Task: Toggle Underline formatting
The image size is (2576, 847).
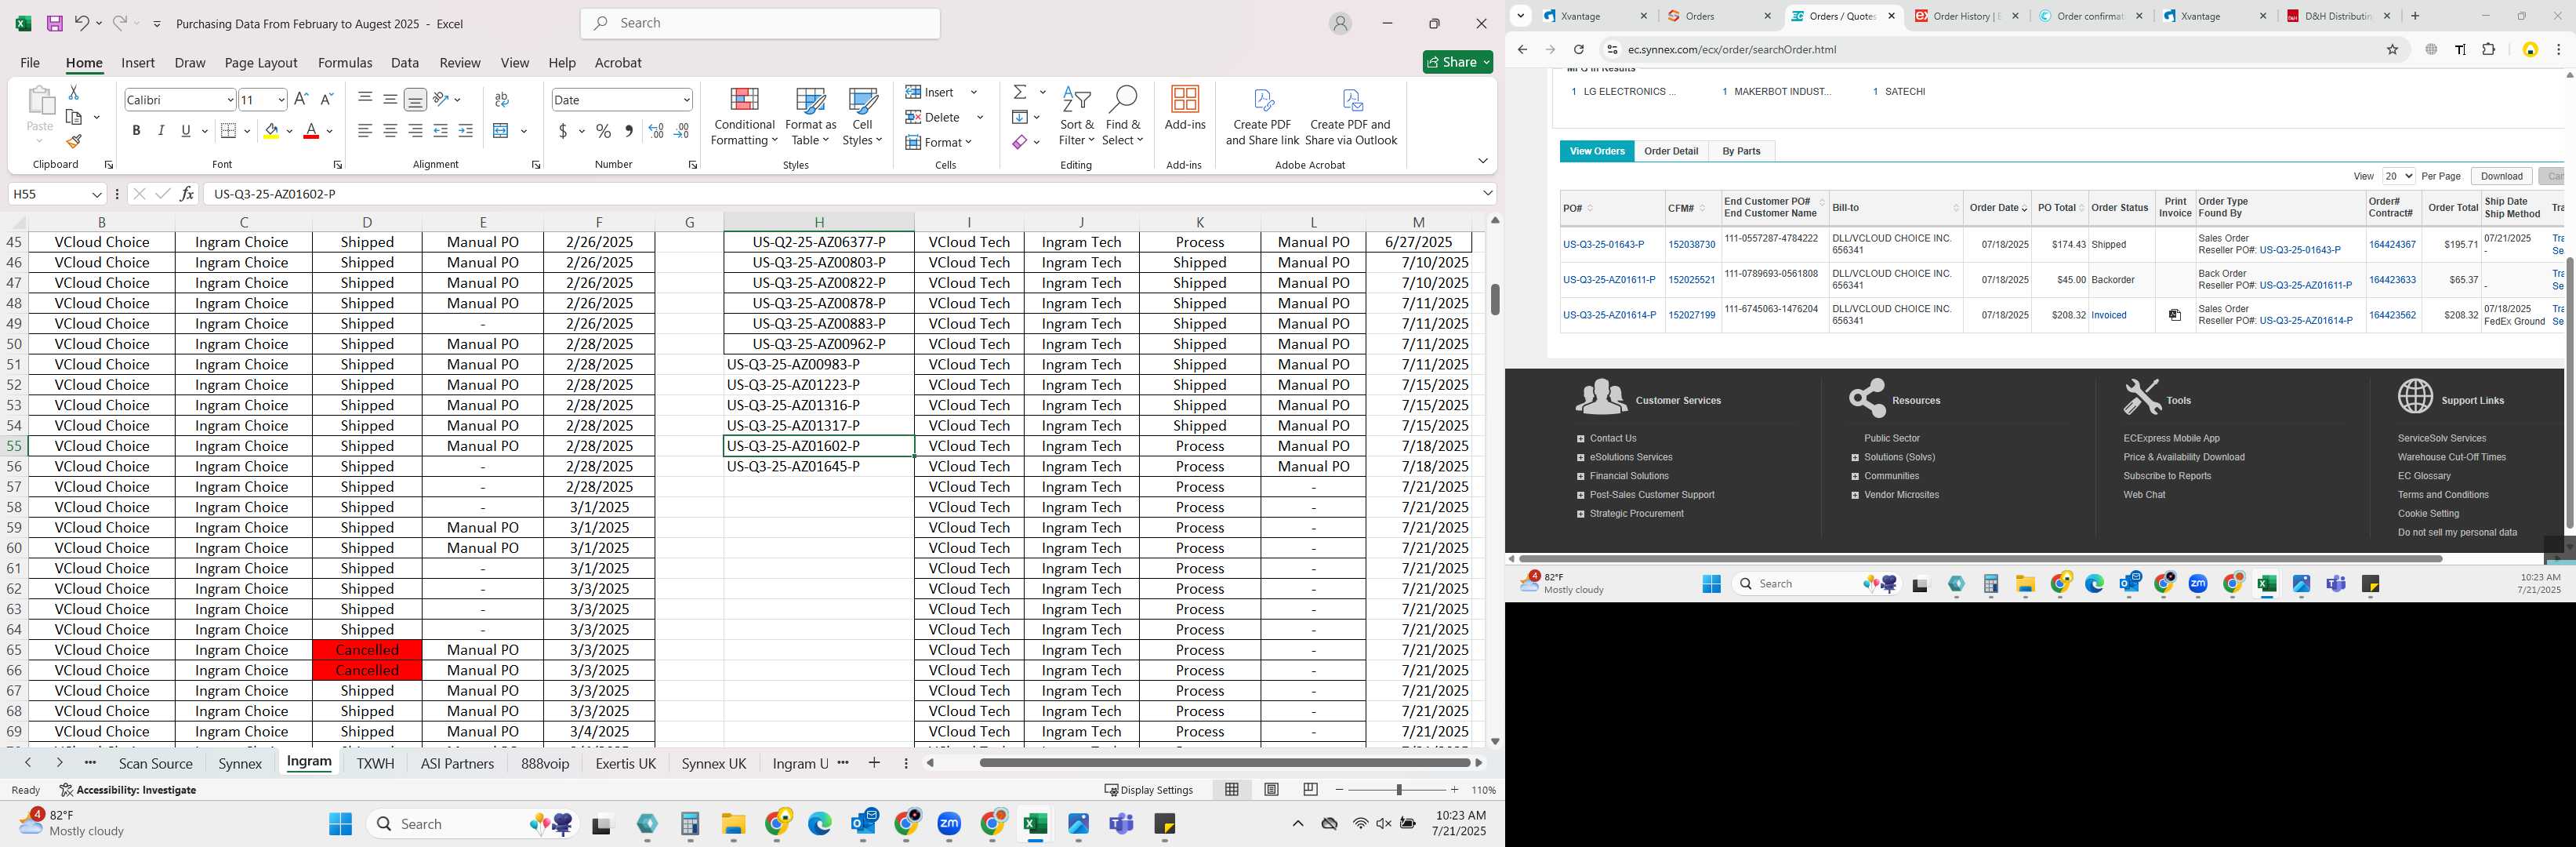Action: (x=186, y=131)
